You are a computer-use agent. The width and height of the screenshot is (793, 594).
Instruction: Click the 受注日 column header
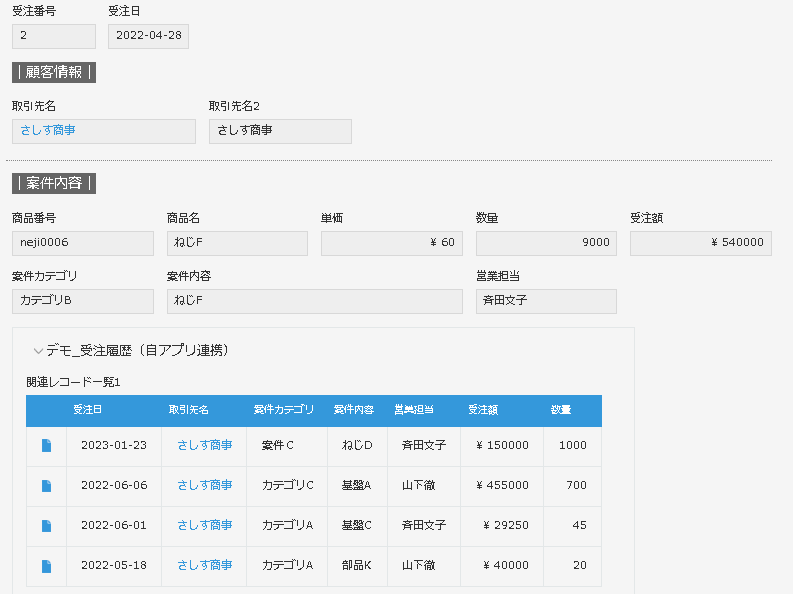point(87,410)
